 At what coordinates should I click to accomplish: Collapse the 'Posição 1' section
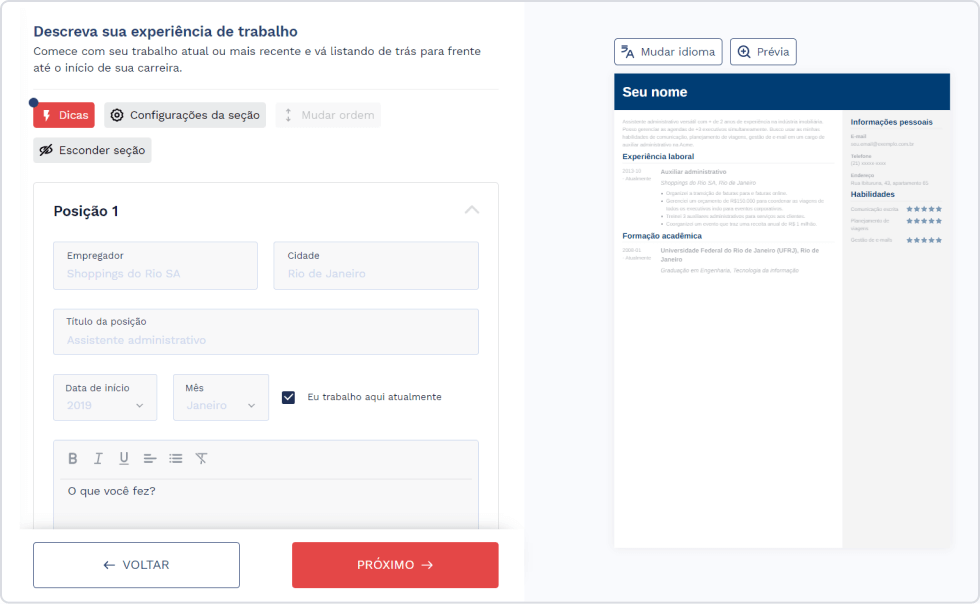[x=471, y=210]
